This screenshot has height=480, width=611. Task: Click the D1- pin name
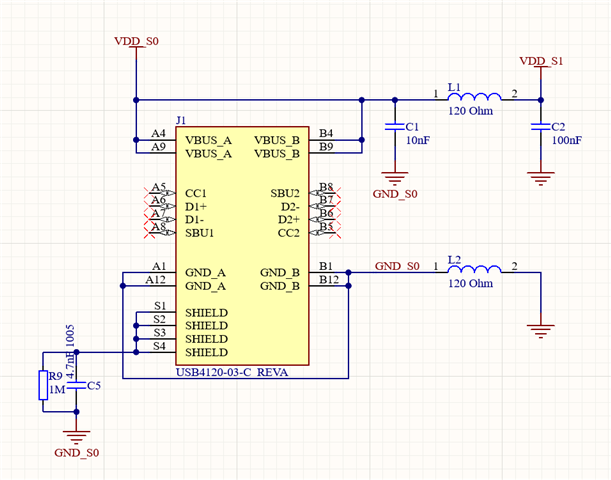(194, 220)
